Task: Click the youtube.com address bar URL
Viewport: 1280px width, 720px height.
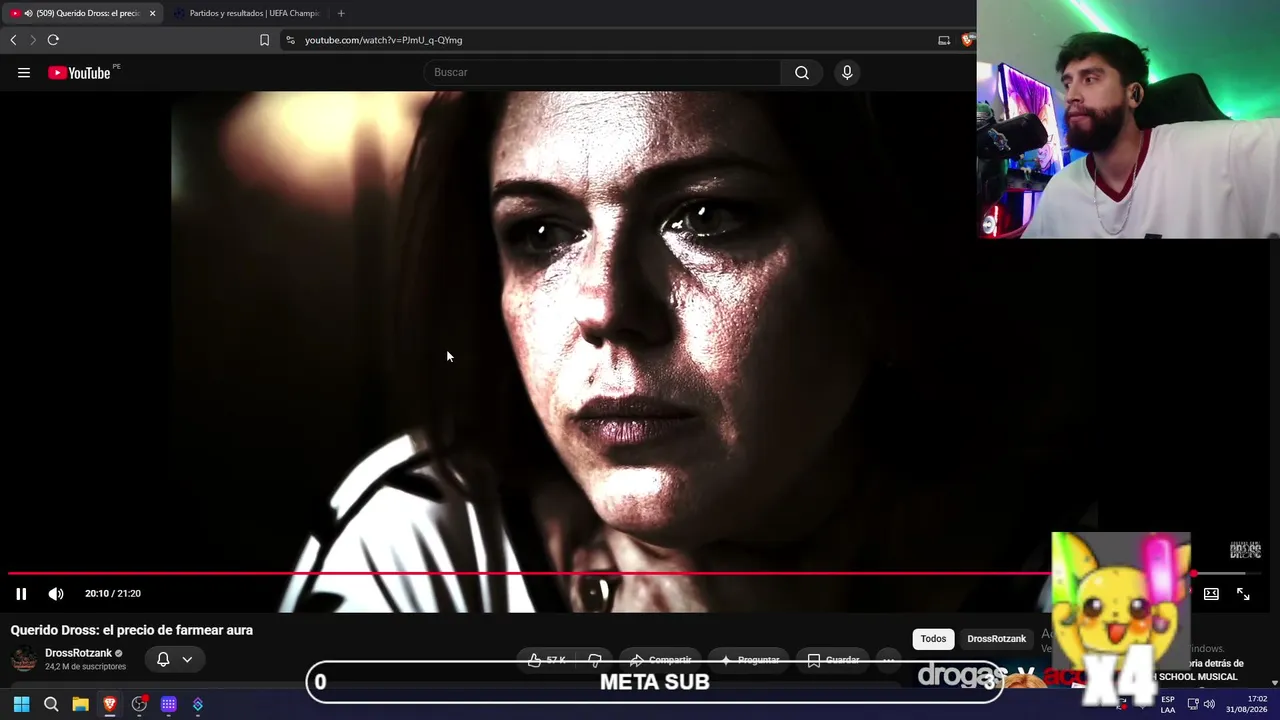Action: tap(383, 40)
